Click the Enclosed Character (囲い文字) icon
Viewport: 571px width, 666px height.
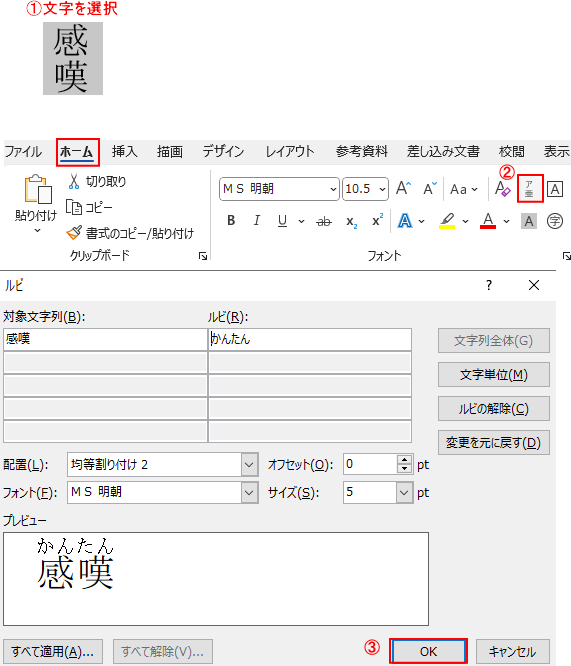coord(555,221)
